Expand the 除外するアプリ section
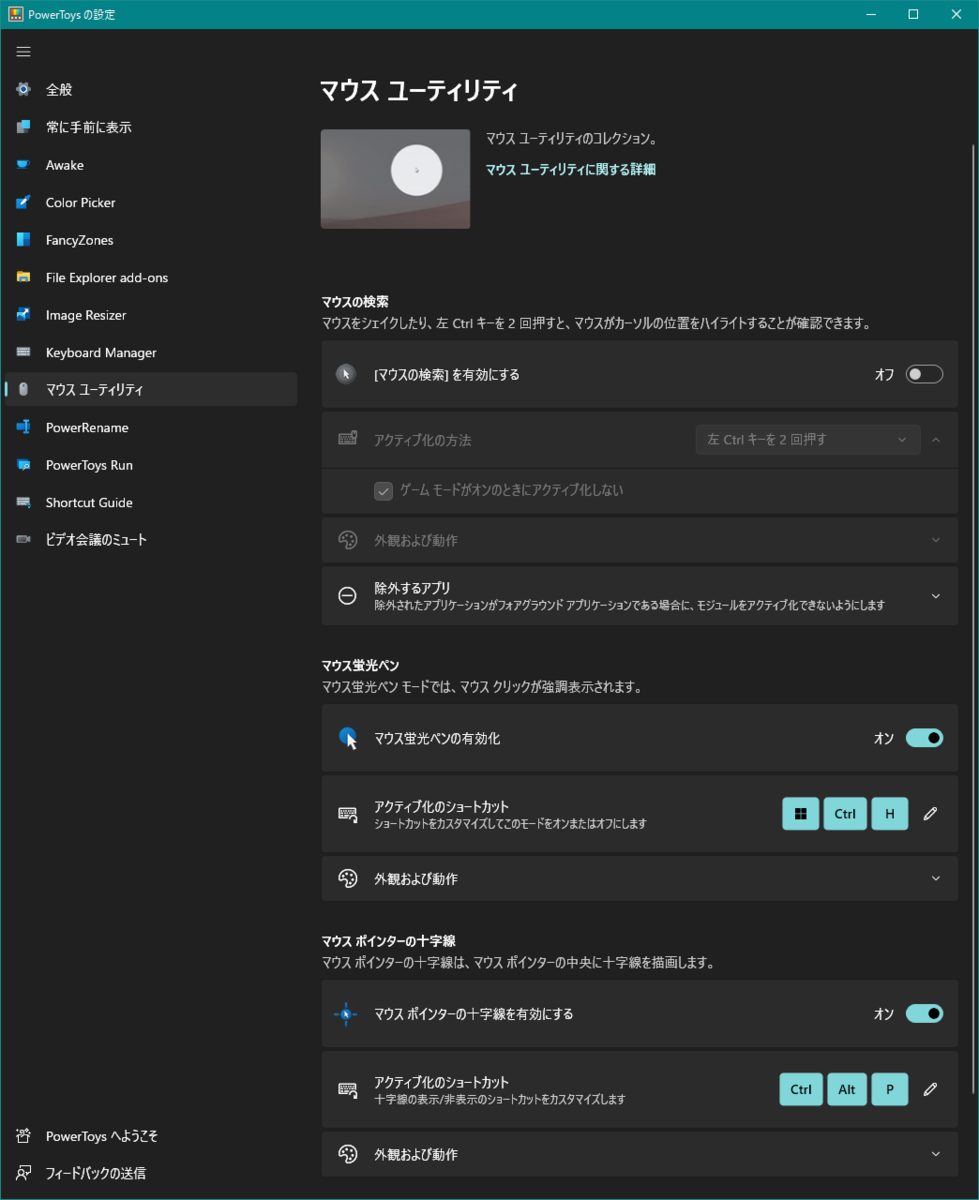Image resolution: width=979 pixels, height=1200 pixels. (936, 596)
